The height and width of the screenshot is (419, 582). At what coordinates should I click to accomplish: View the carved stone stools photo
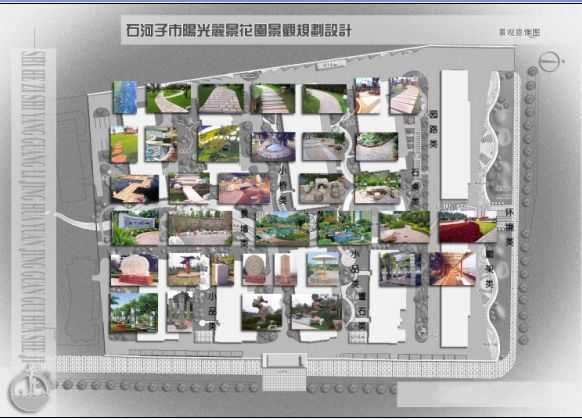click(323, 189)
